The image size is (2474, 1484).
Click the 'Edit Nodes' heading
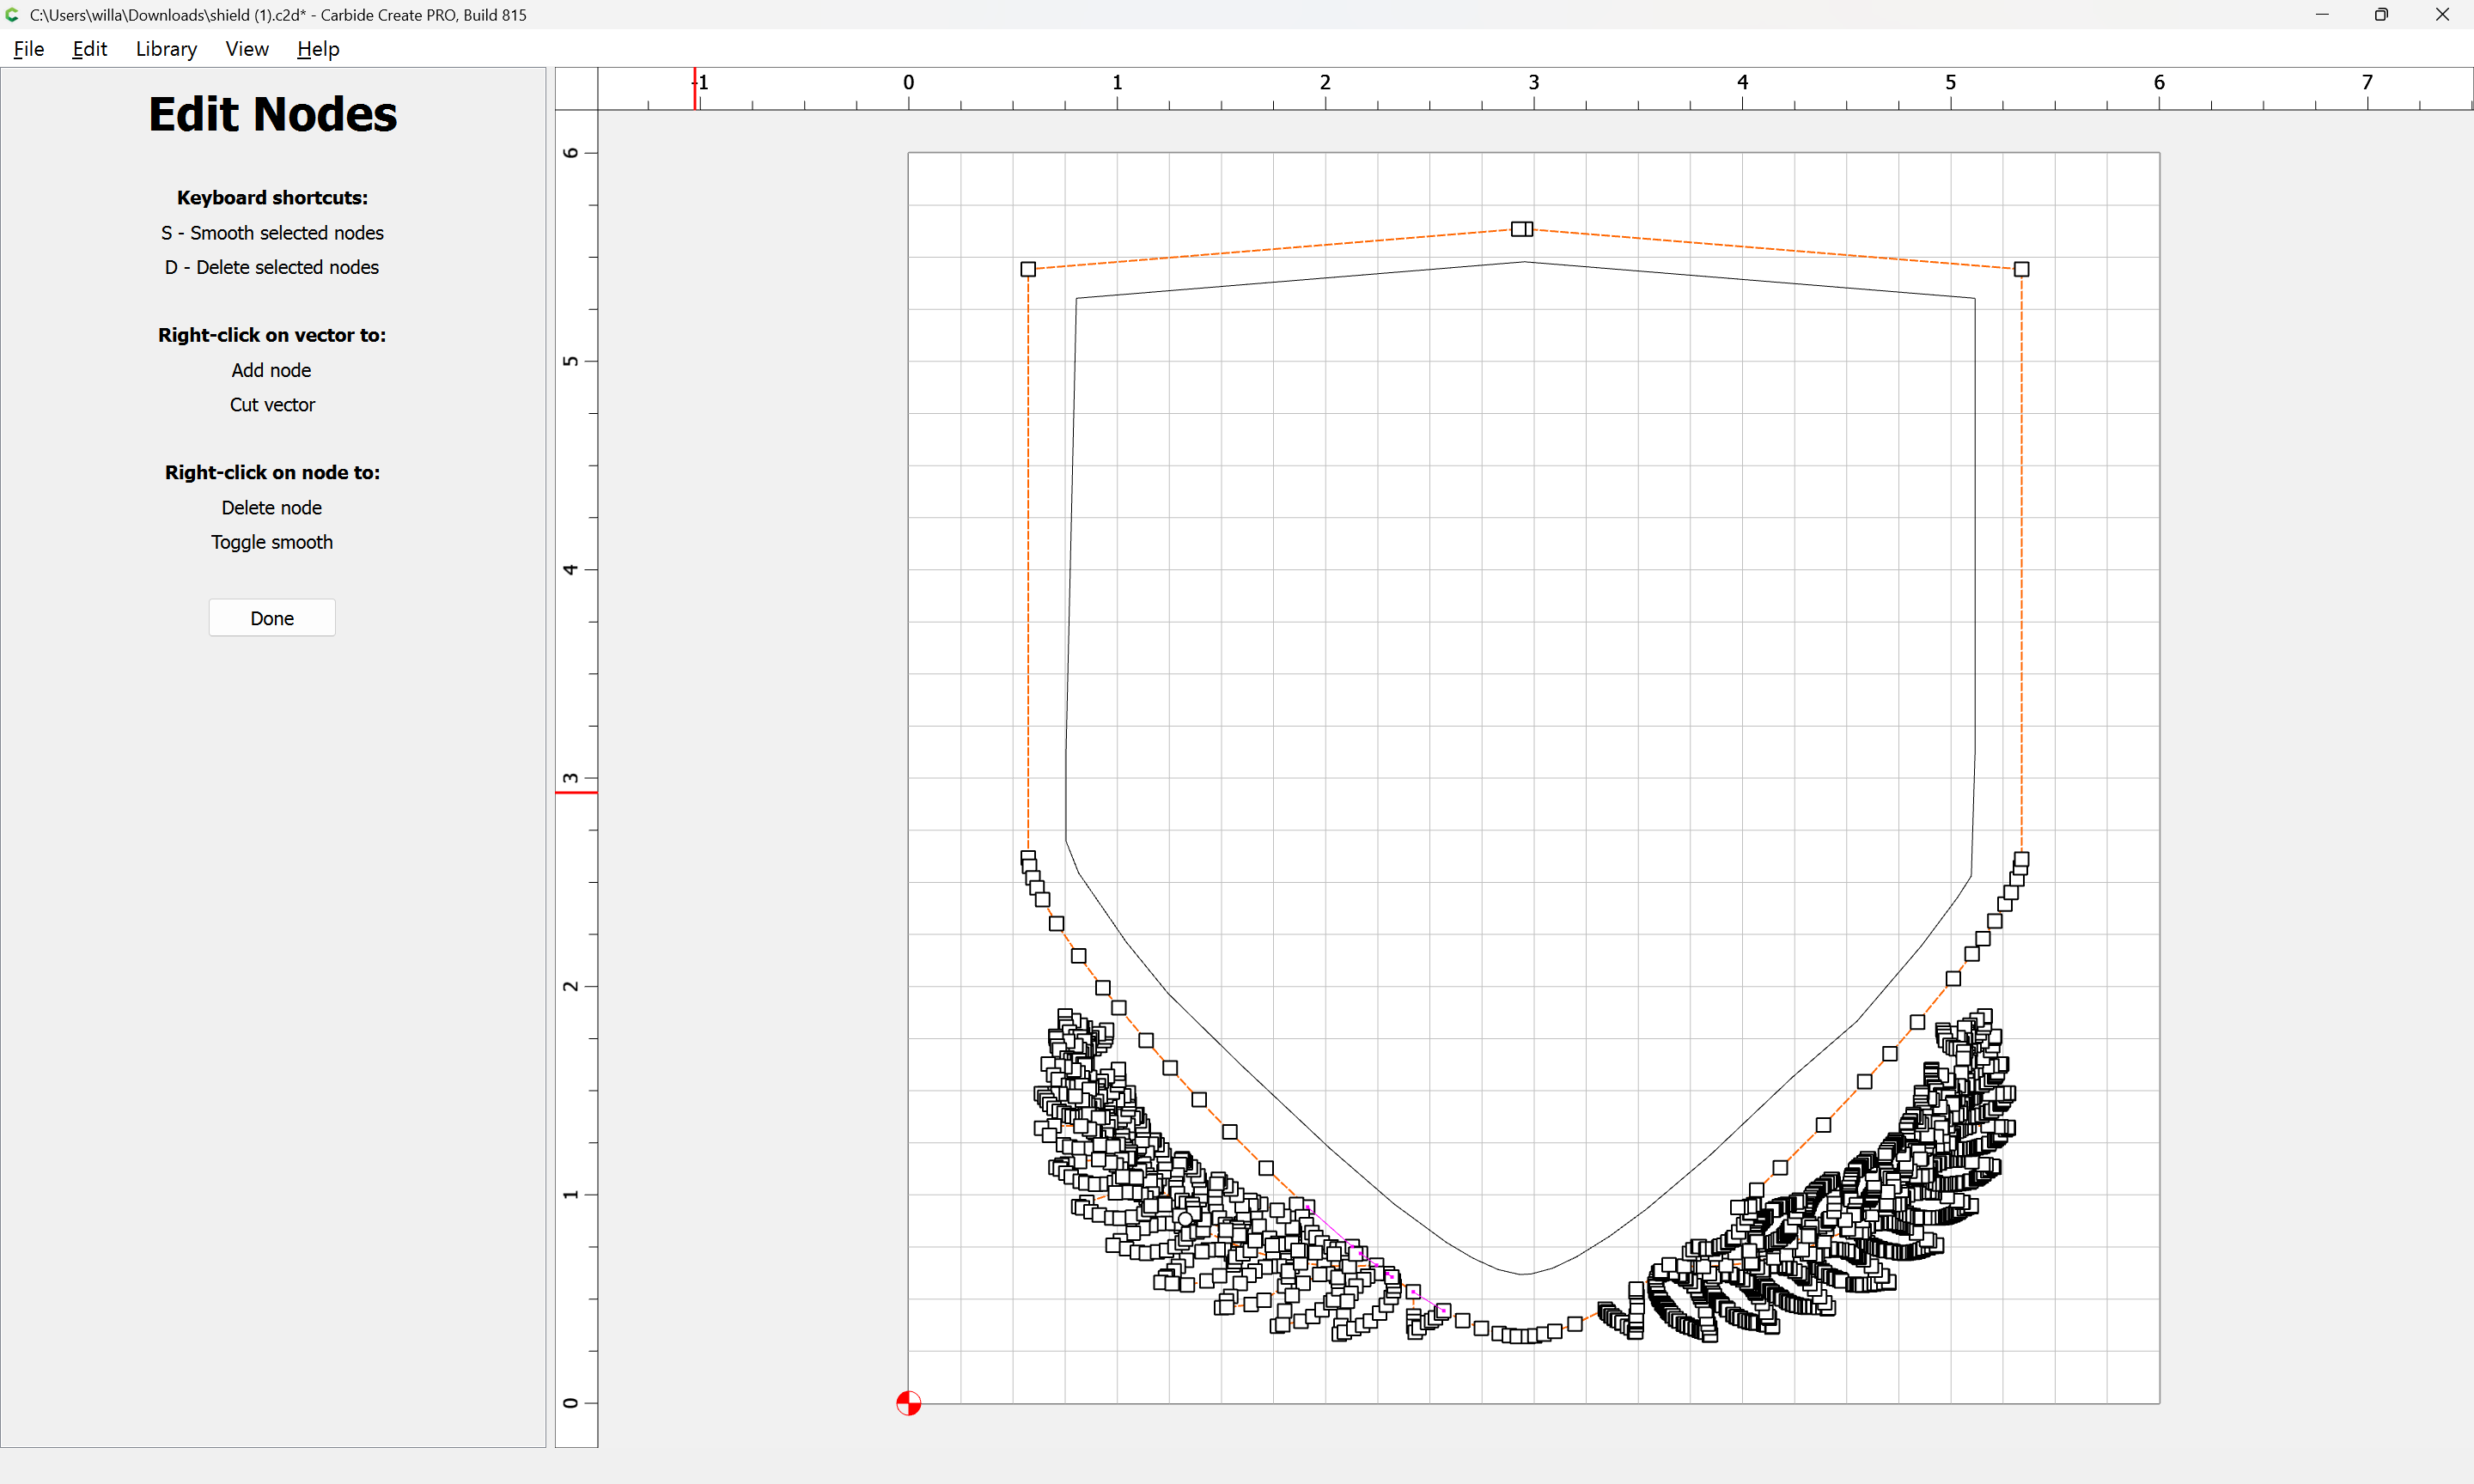click(272, 114)
